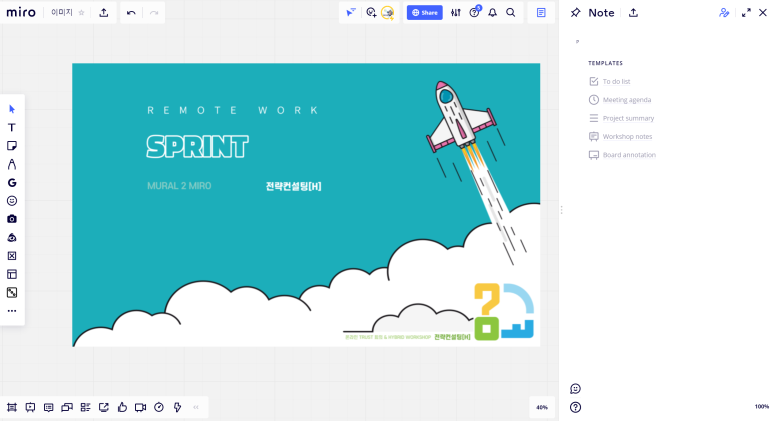Open the board settings sliders icon
Image resolution: width=773 pixels, height=421 pixels.
point(456,12)
